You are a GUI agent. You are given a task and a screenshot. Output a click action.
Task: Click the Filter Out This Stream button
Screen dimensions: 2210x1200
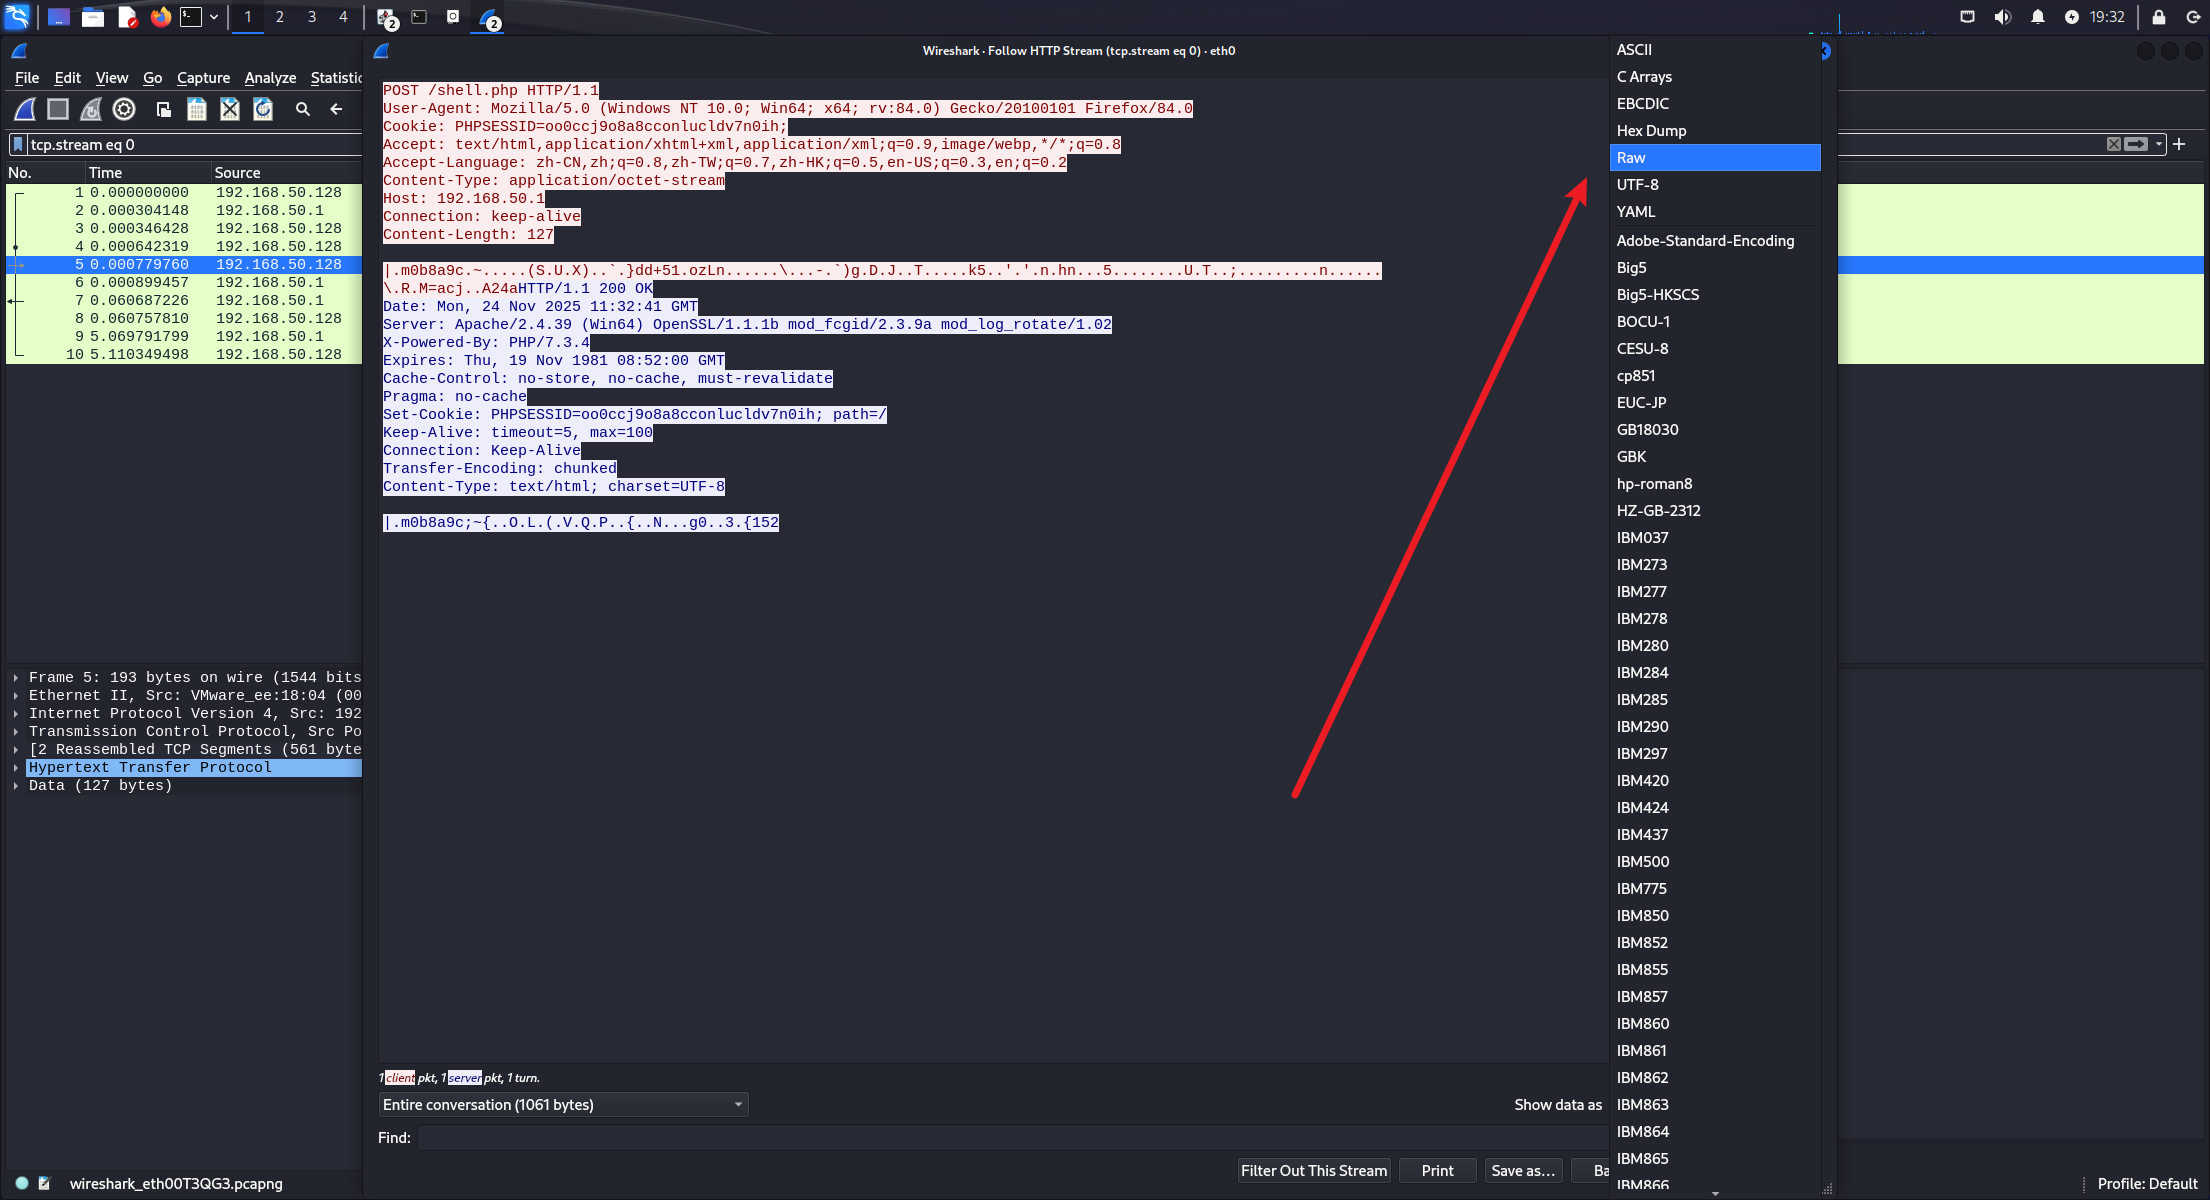1313,1171
